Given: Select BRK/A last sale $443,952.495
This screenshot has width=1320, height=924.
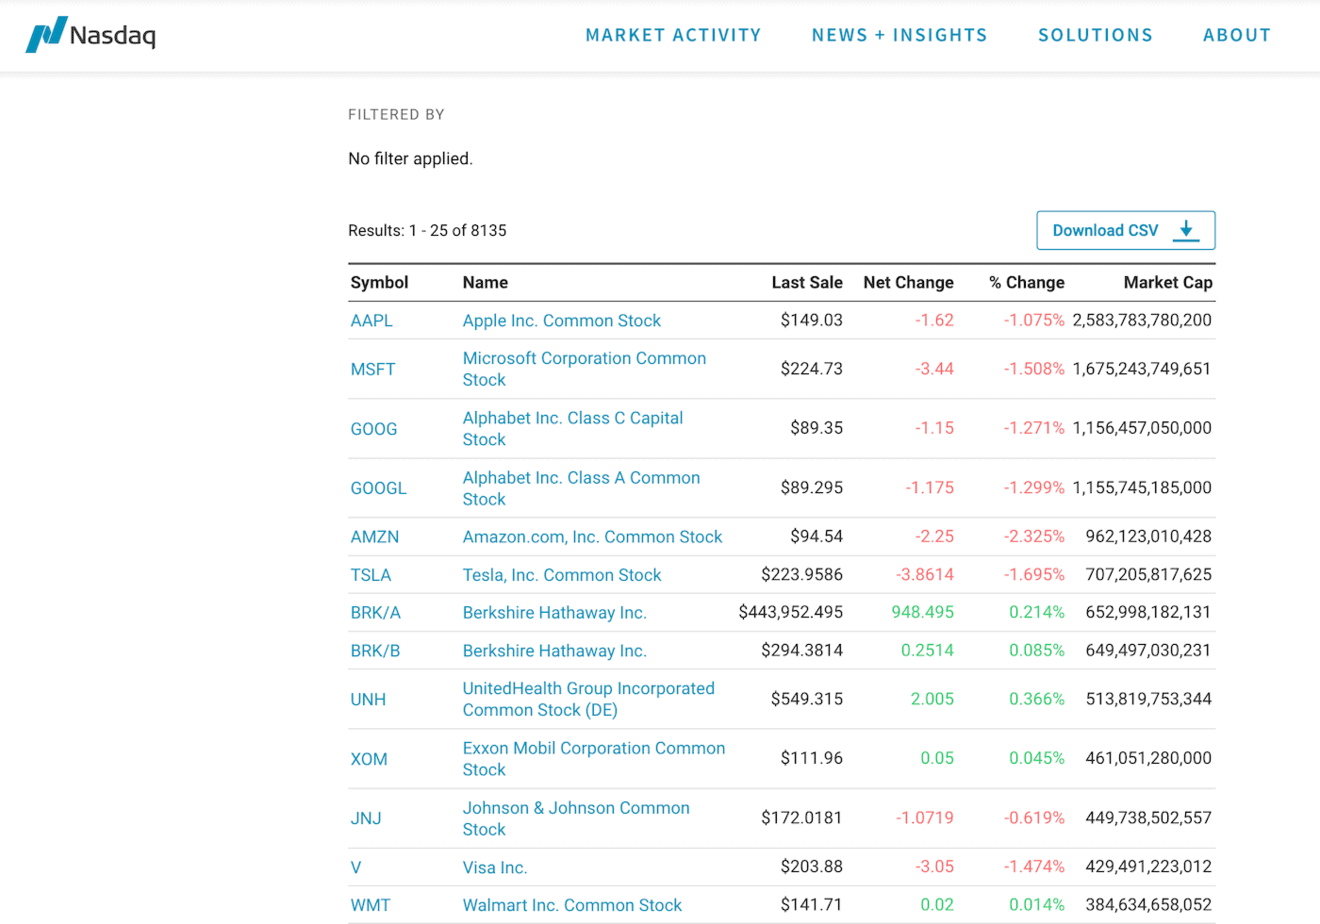Looking at the screenshot, I should coord(790,612).
